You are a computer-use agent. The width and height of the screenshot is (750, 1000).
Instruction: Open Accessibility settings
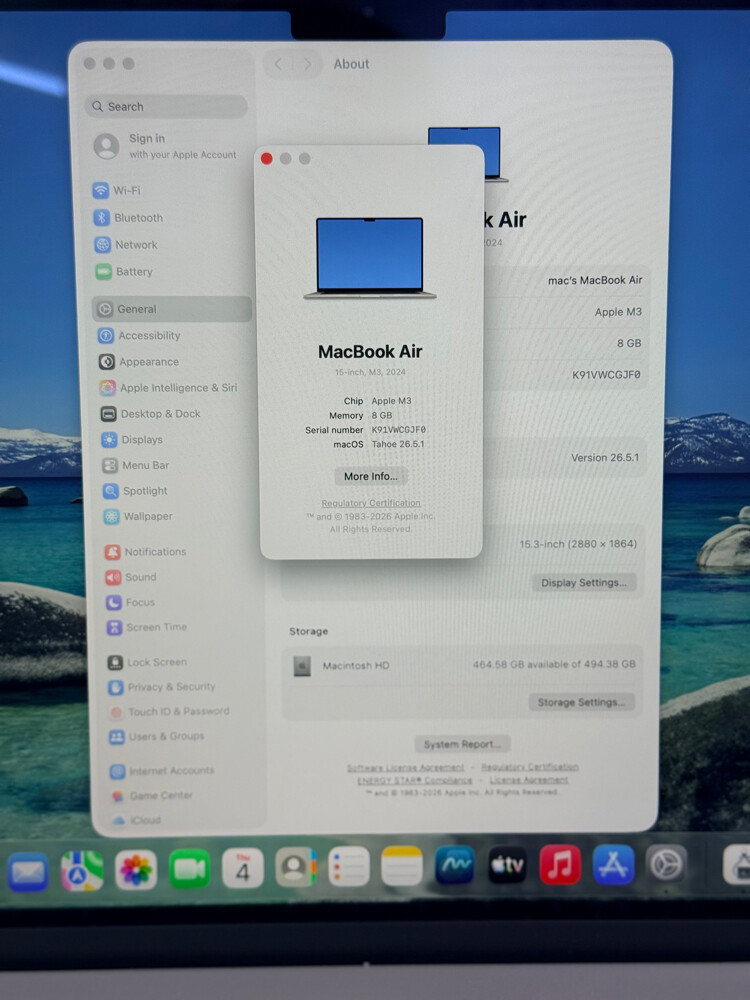(139, 335)
